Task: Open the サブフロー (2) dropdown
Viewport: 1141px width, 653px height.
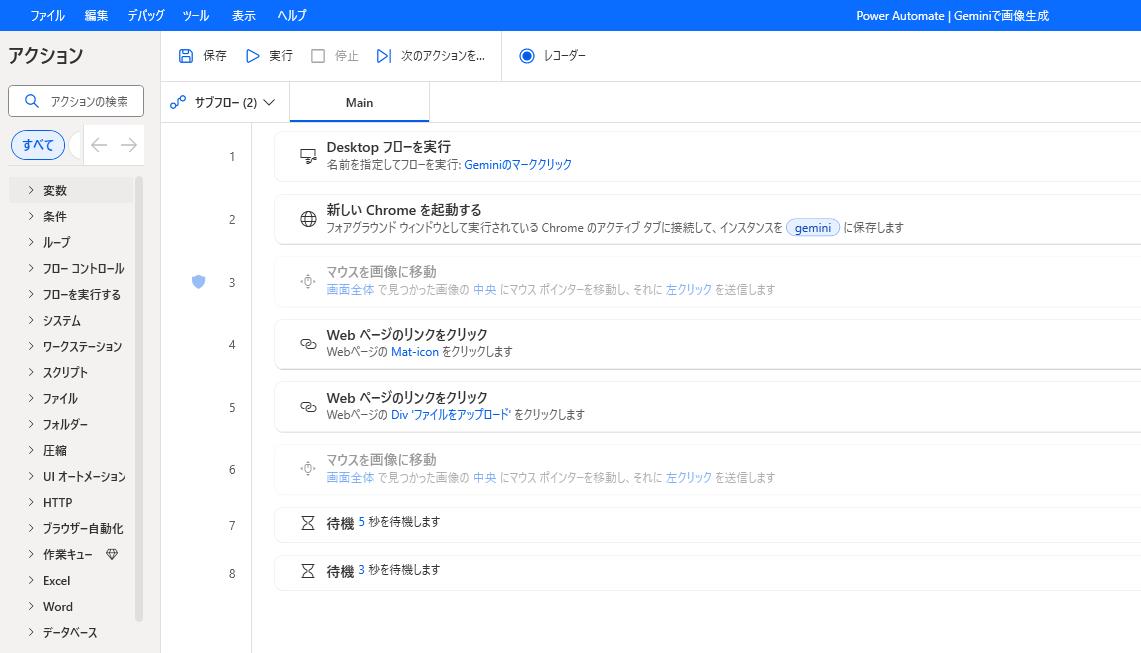Action: point(223,102)
